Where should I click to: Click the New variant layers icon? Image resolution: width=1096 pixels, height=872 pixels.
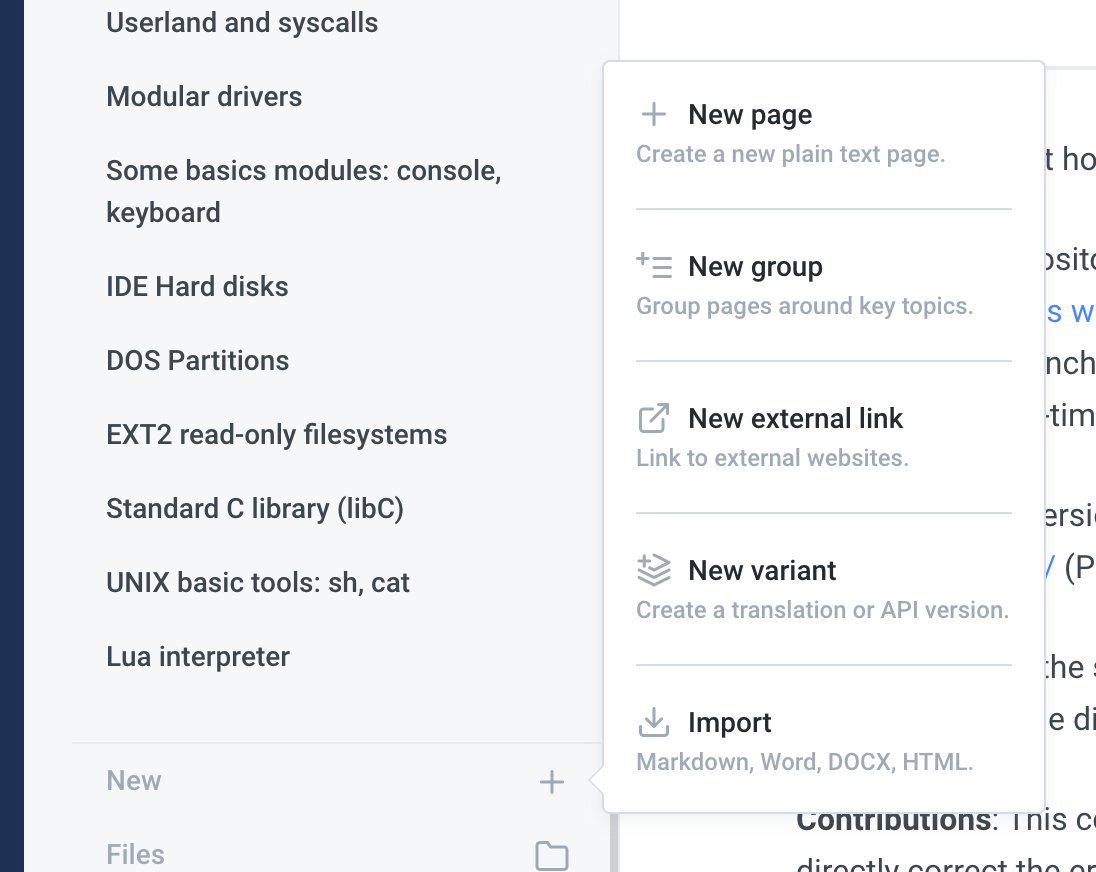pos(654,569)
